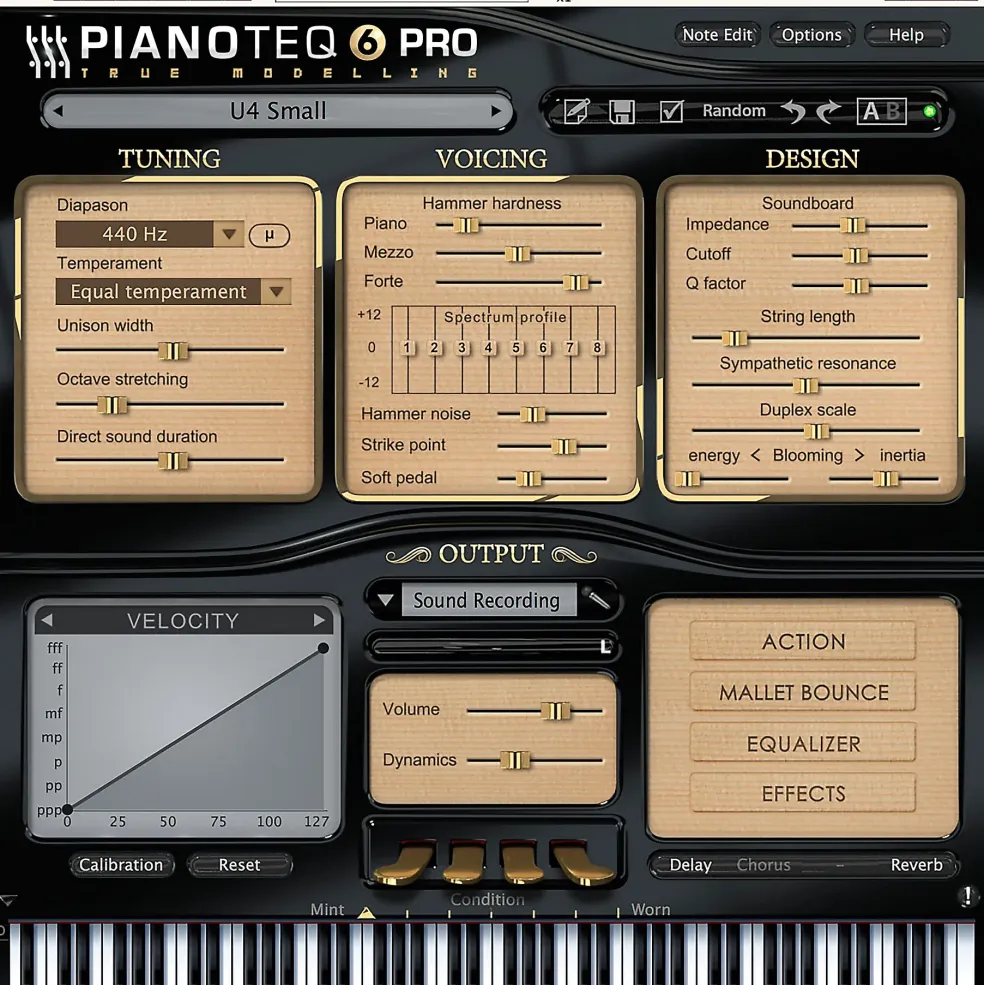Screen dimensions: 984x985
Task: Adjust the Volume slider handle
Action: point(555,711)
